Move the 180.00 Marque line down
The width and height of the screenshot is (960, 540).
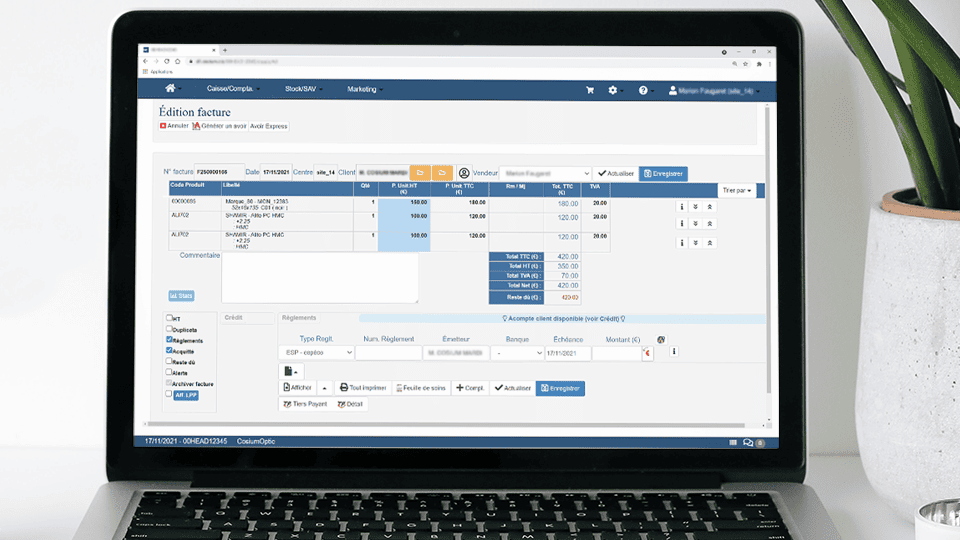[696, 207]
